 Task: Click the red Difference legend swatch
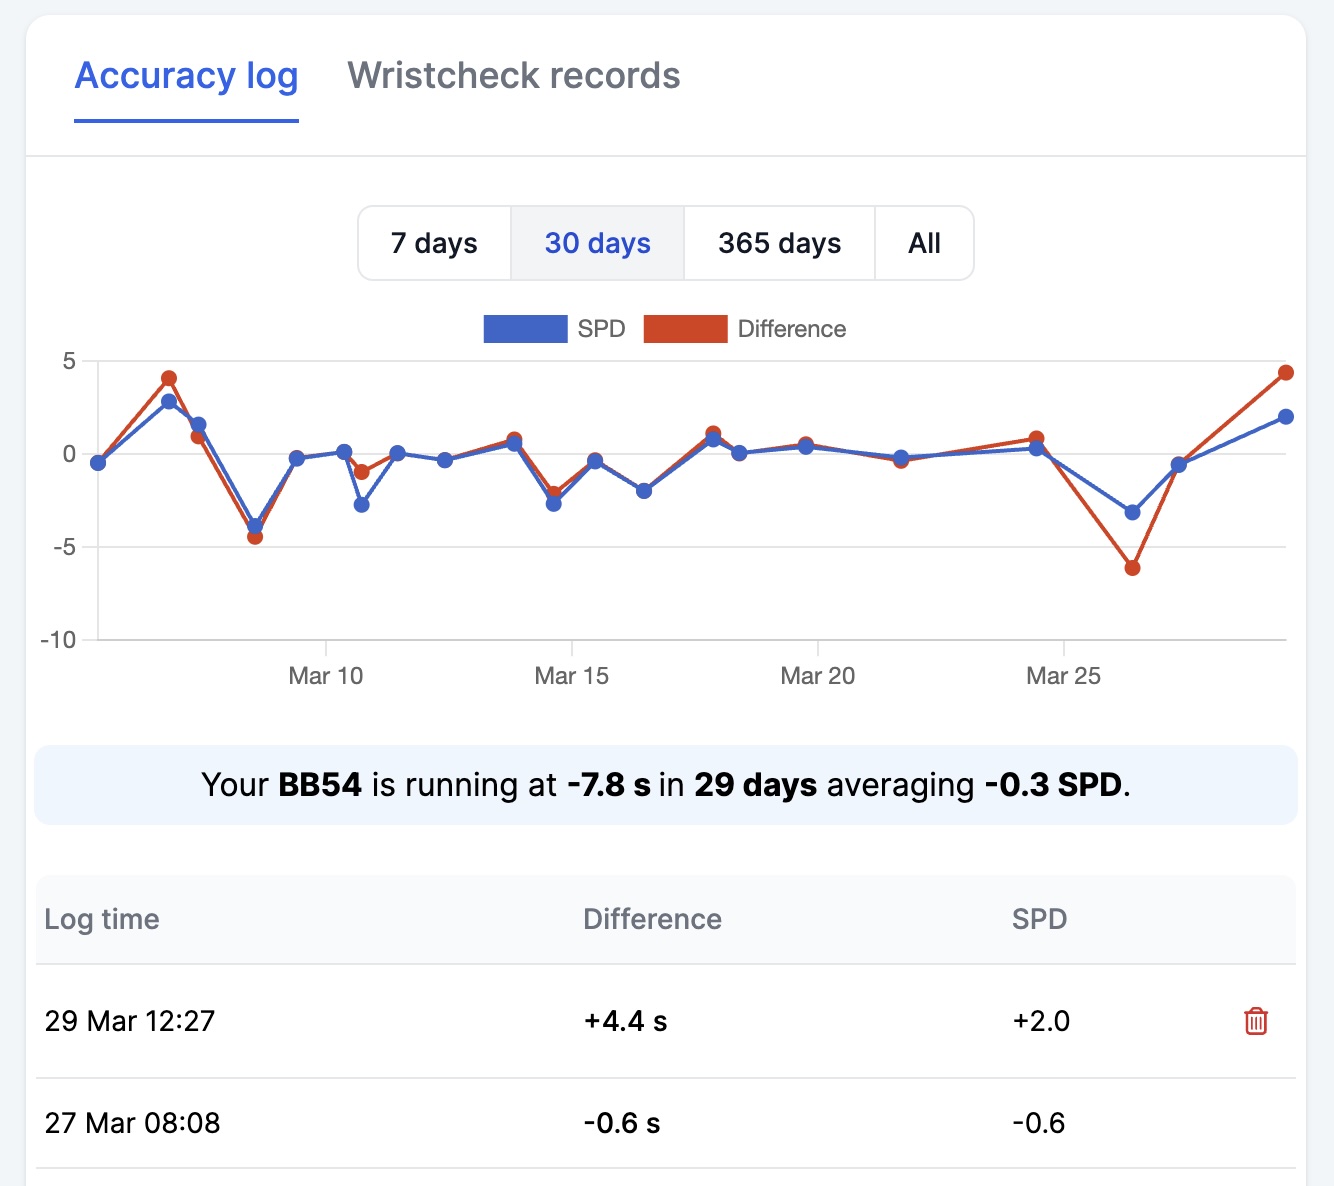click(686, 328)
